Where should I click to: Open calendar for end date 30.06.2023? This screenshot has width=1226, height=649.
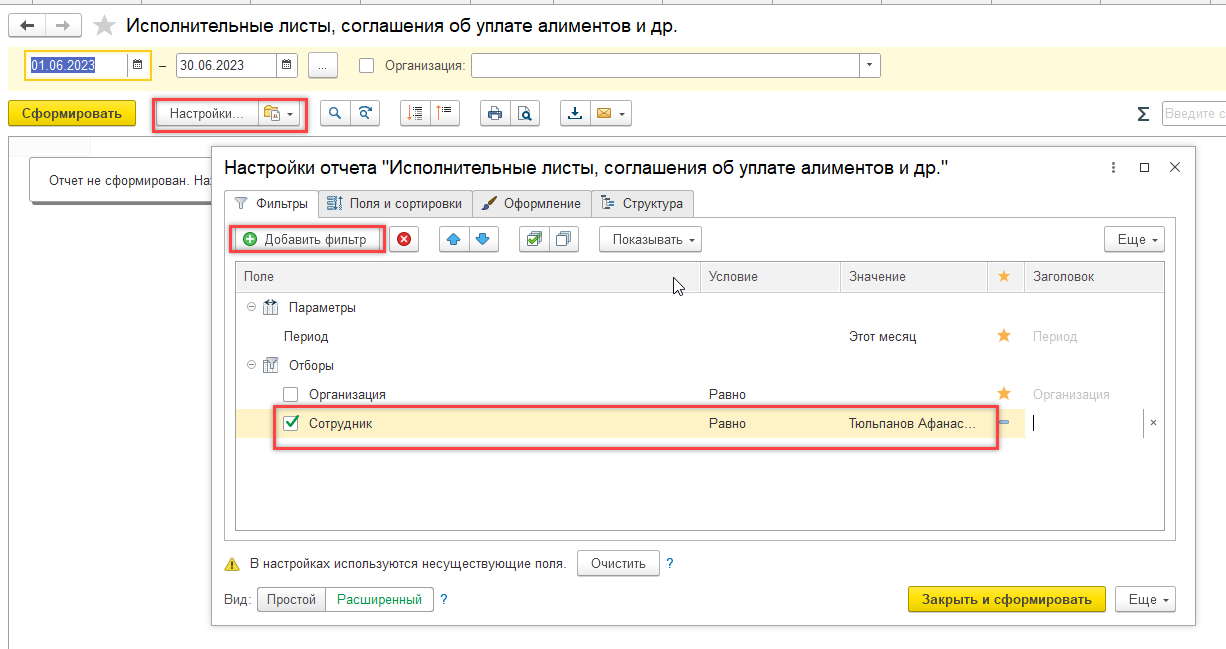287,65
